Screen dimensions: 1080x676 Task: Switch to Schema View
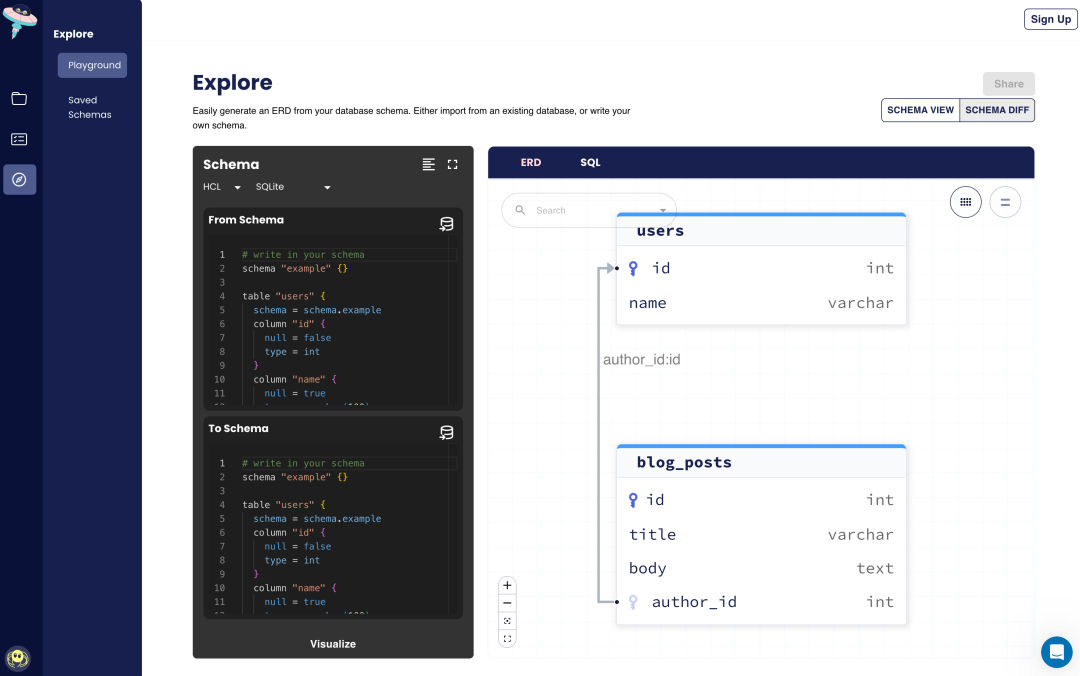coord(920,110)
